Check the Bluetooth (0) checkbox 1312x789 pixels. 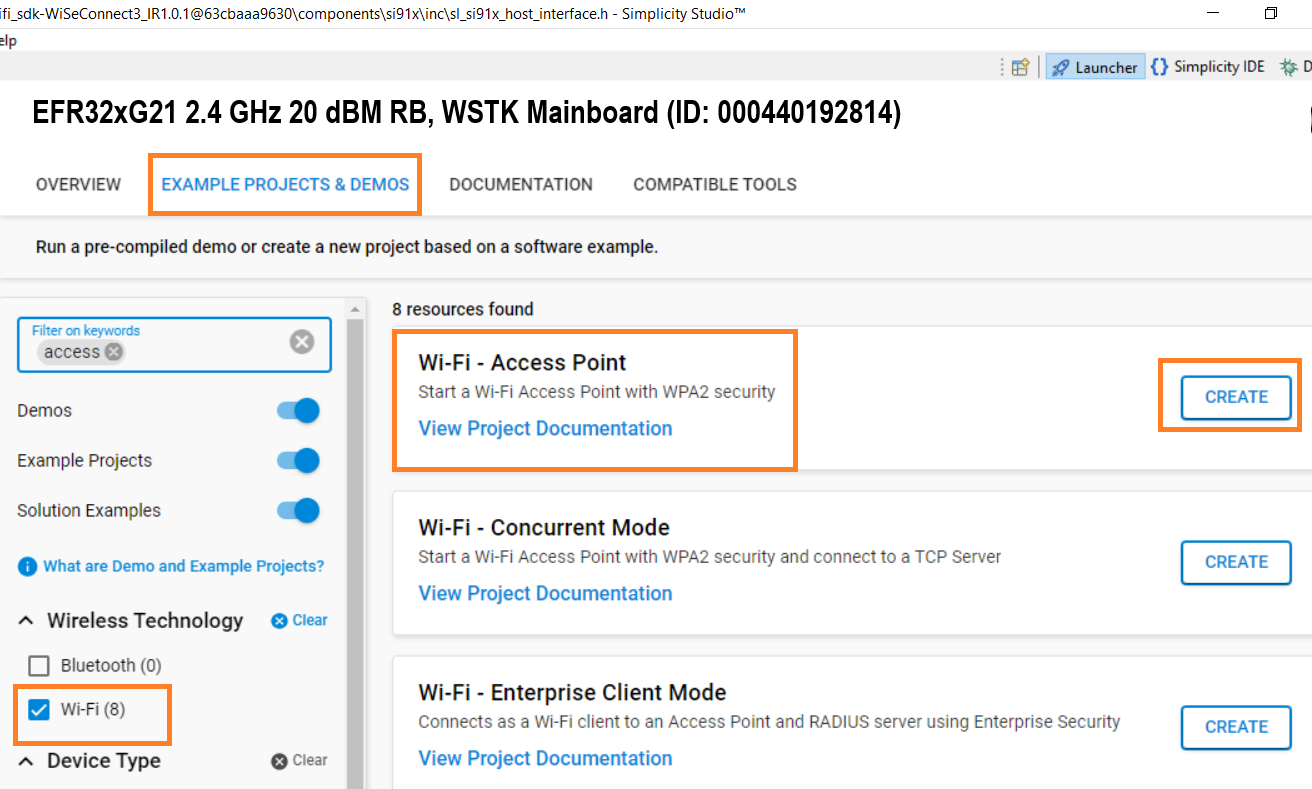click(x=38, y=666)
